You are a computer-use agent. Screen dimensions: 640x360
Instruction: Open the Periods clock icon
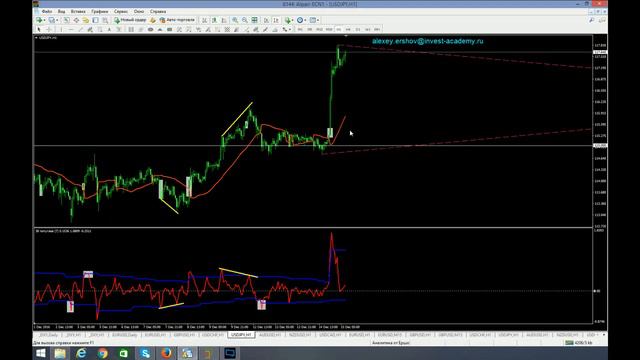[x=300, y=20]
